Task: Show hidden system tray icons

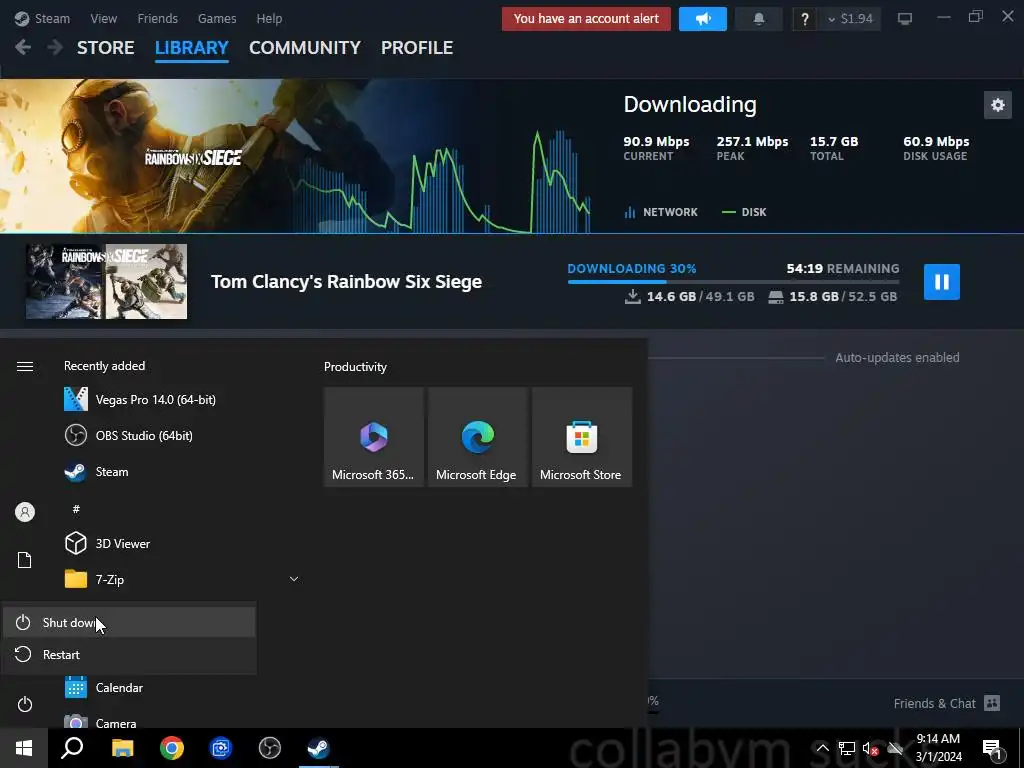Action: coord(822,748)
